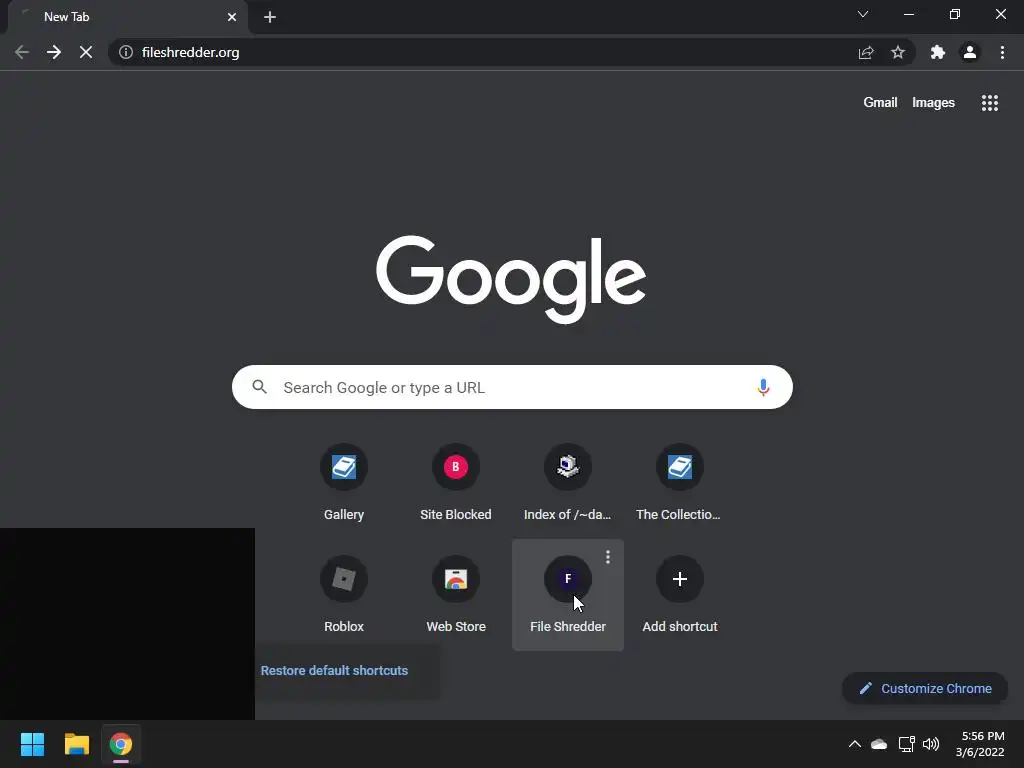Screen dimensions: 1024x768
Task: Open the Windows Start menu
Action: (x=32, y=744)
